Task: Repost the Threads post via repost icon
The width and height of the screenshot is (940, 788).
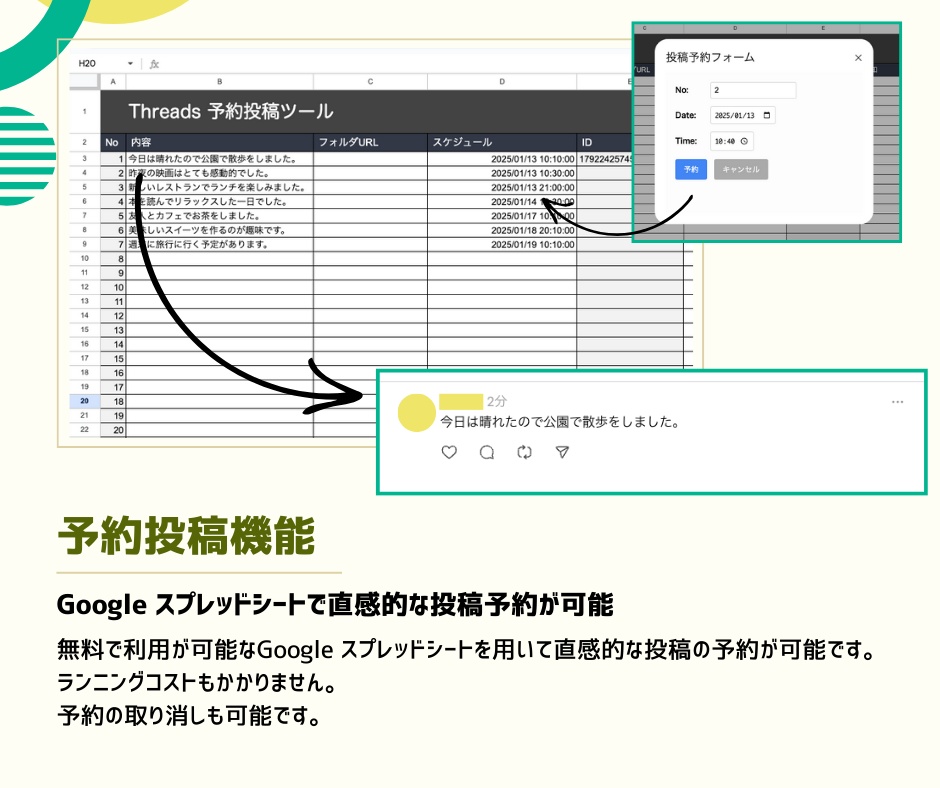Action: pos(525,452)
